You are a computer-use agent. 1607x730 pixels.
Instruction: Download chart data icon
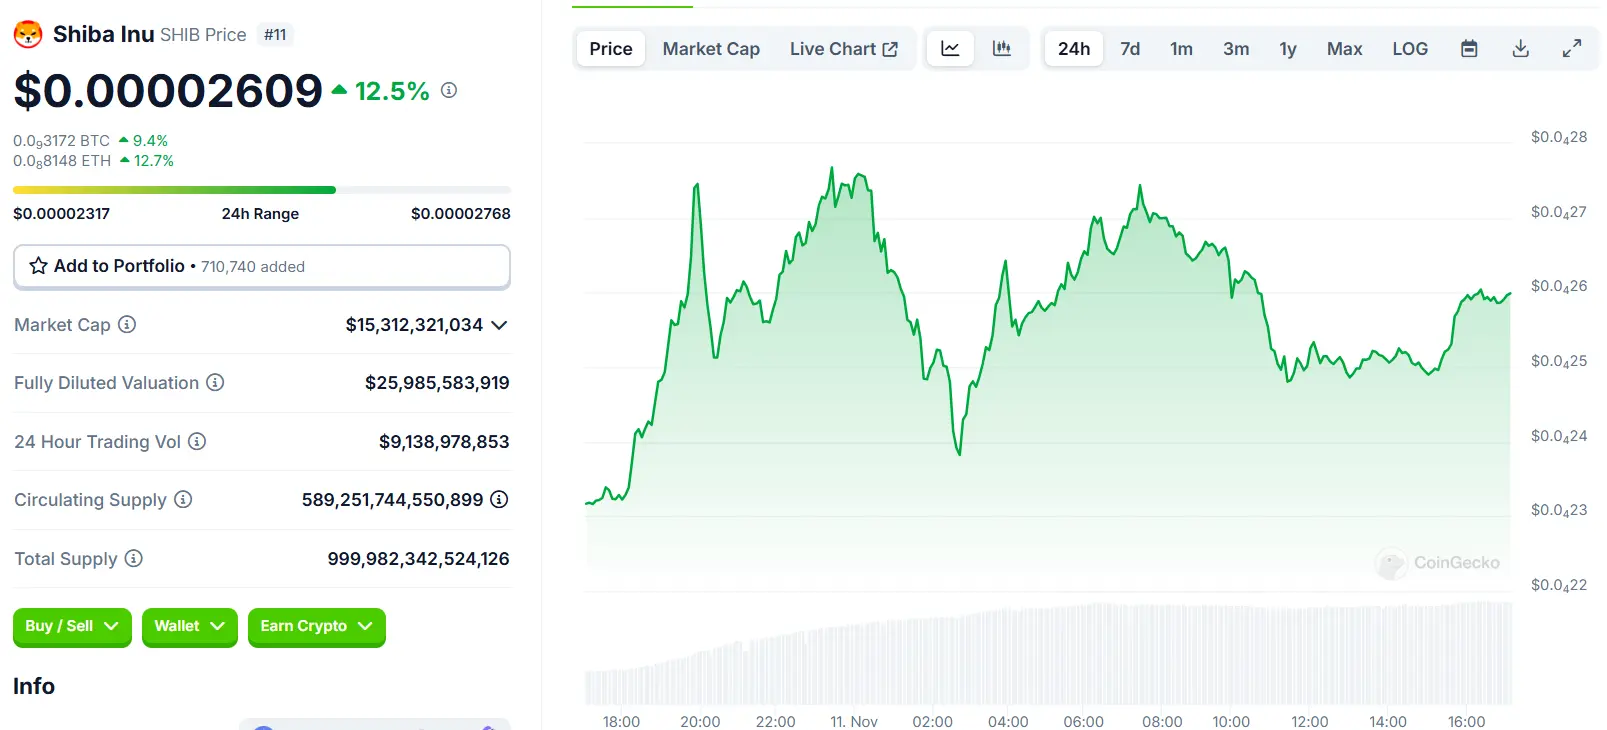coord(1520,48)
